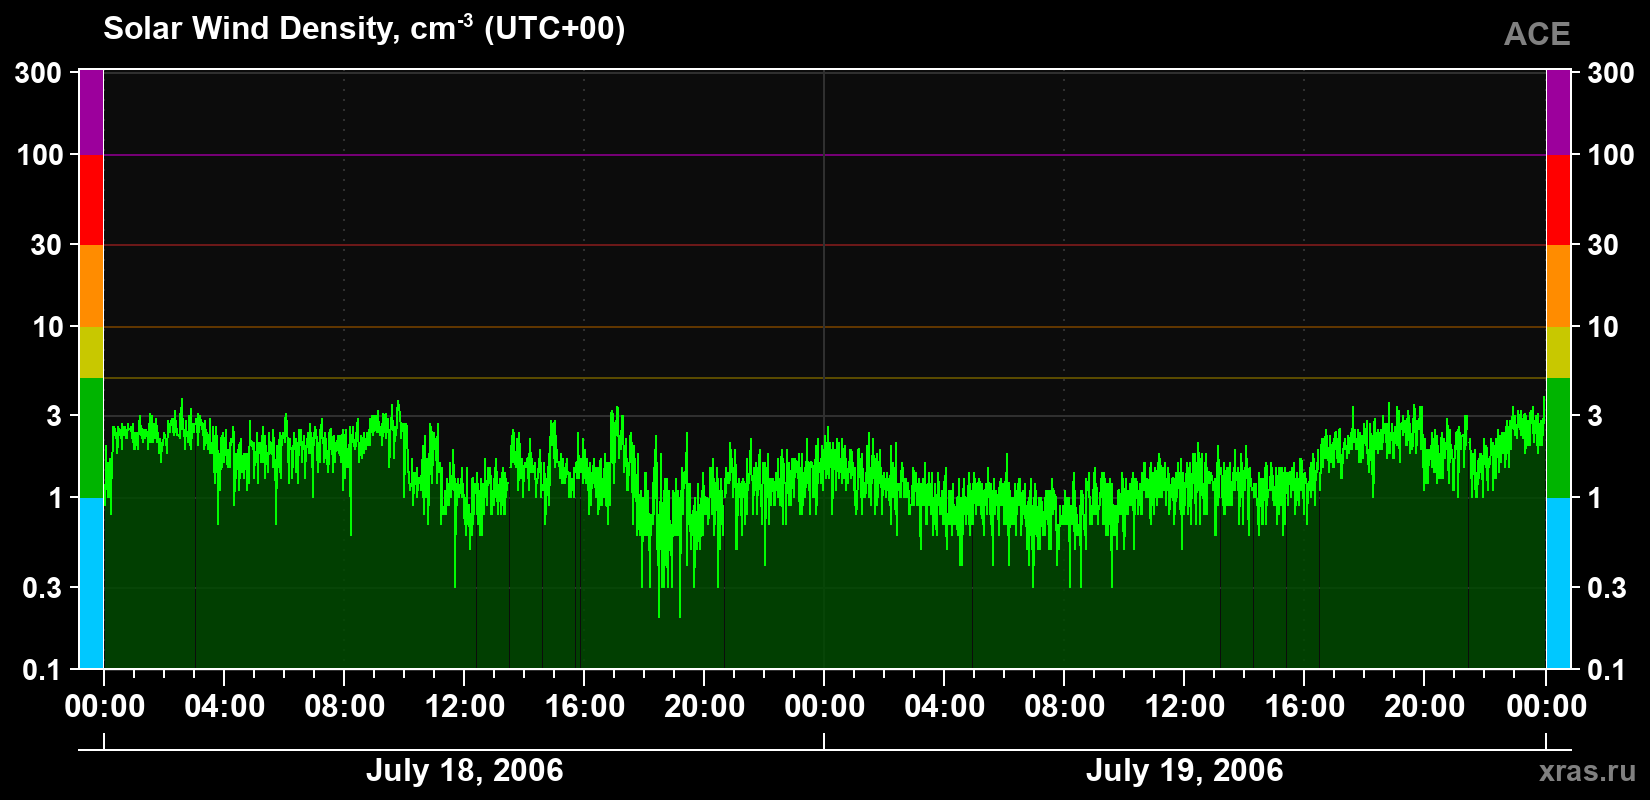
Task: Select the 0.1 label on the left axis
Action: click(43, 670)
